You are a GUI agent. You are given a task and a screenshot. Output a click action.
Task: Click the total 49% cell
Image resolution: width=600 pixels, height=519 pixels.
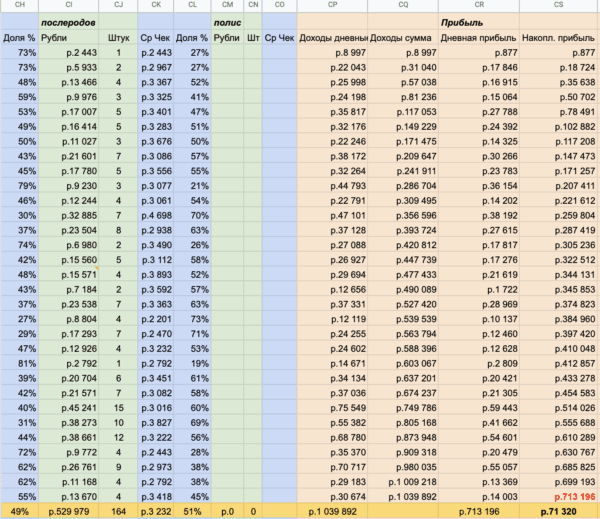[19, 511]
